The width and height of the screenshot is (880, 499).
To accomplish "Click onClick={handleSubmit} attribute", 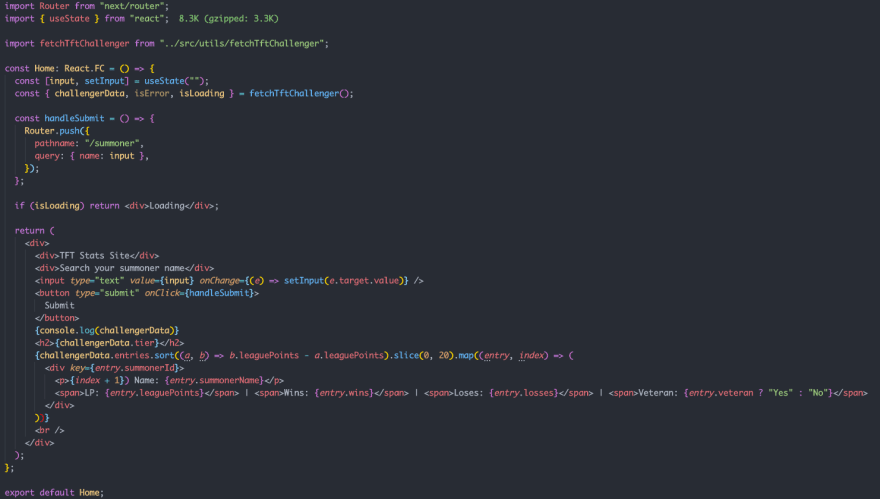I will [x=201, y=292].
